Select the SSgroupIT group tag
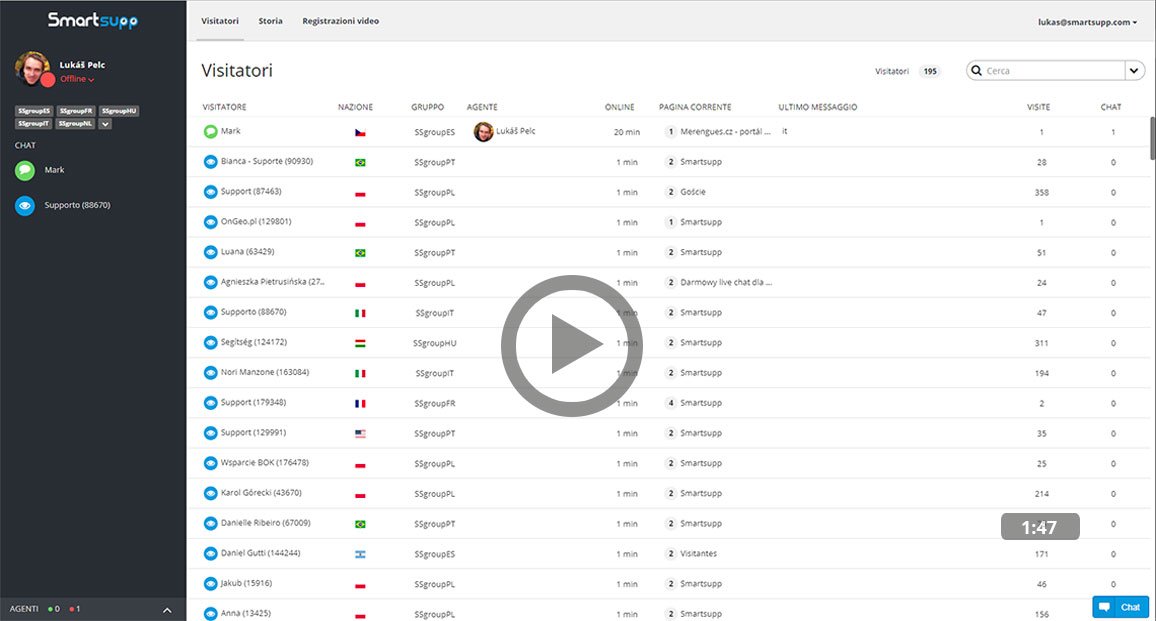1156x621 pixels. tap(34, 123)
